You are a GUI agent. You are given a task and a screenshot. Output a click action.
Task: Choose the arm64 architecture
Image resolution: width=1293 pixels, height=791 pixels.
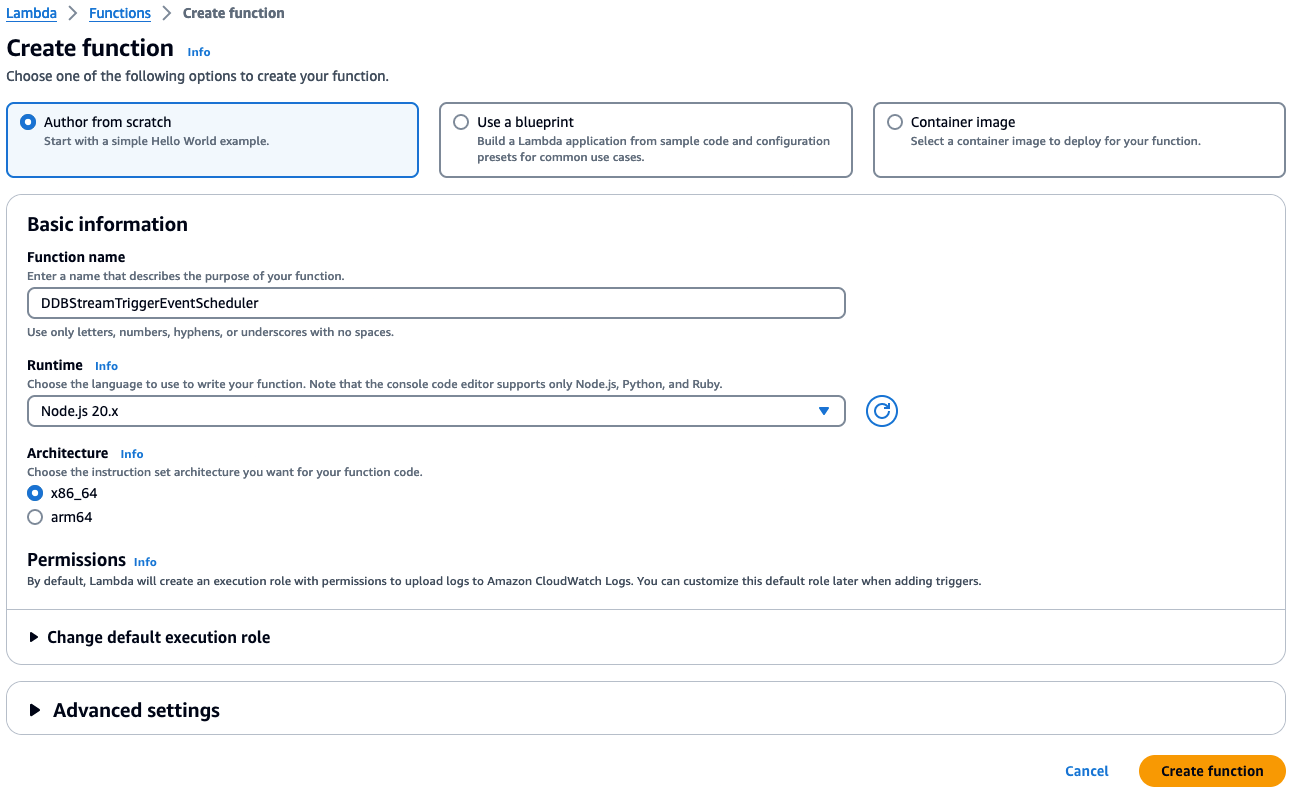(35, 517)
